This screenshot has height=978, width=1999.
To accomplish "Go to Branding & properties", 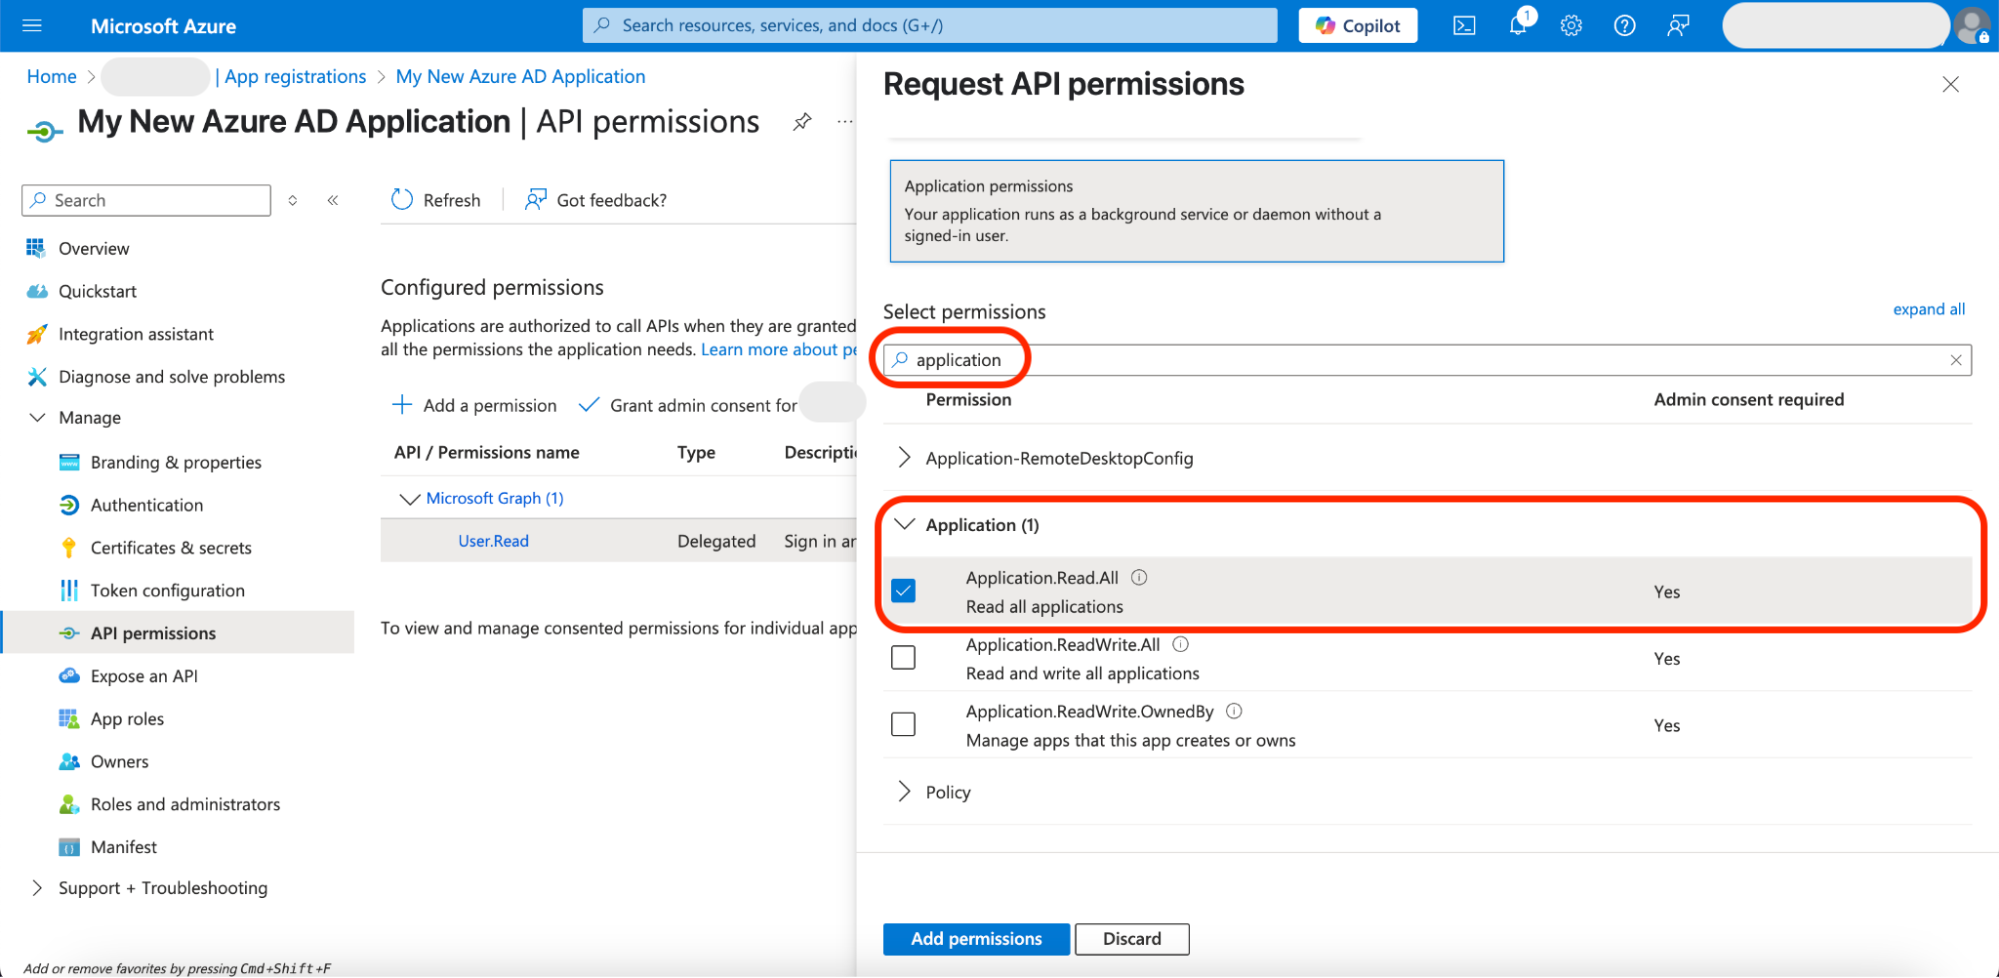I will pyautogui.click(x=176, y=462).
